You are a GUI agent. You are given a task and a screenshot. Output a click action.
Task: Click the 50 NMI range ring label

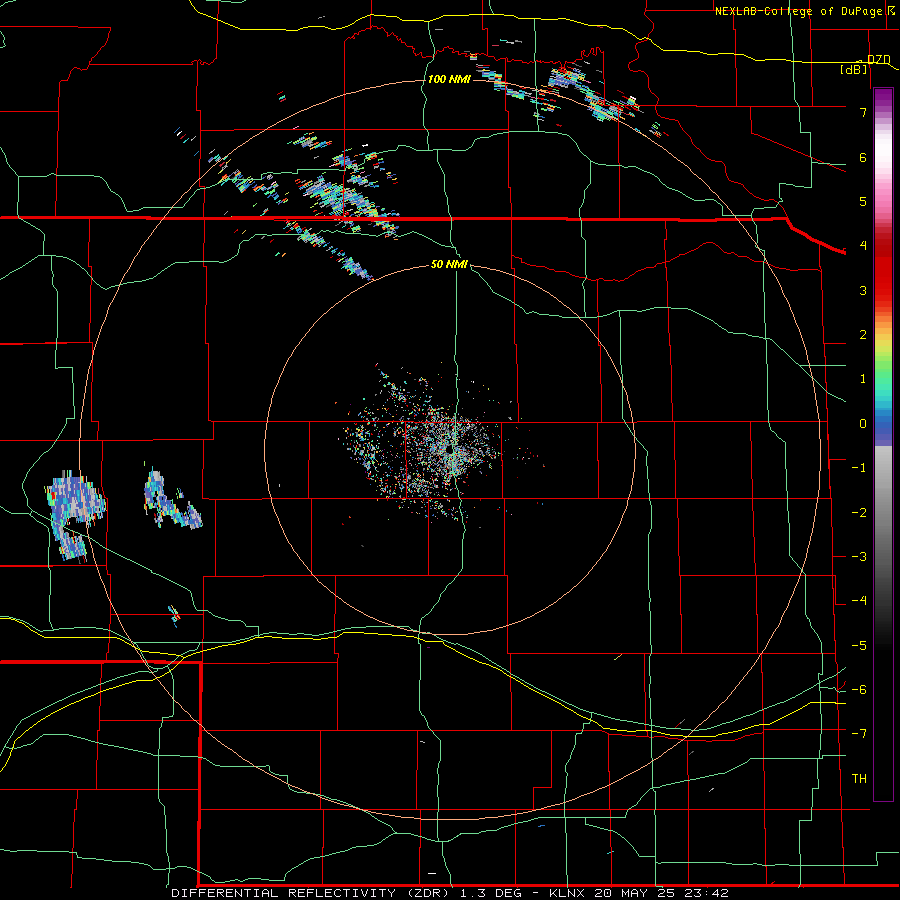click(449, 264)
